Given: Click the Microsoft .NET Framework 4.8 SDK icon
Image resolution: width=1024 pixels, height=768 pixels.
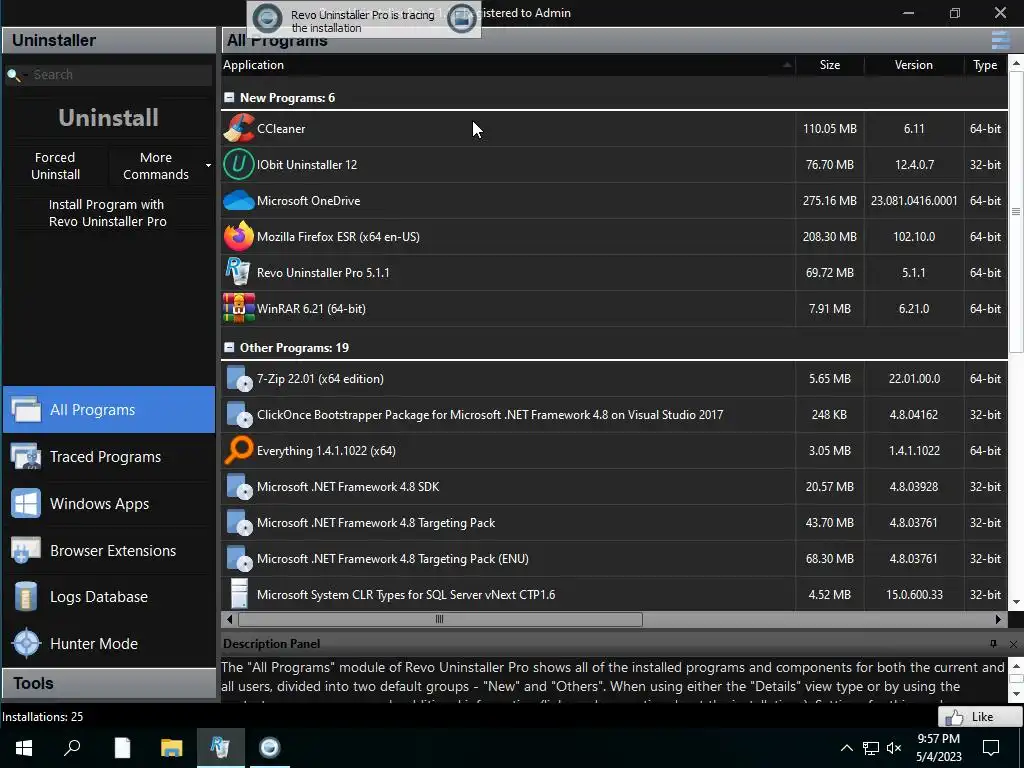Looking at the screenshot, I should click(x=238, y=487).
